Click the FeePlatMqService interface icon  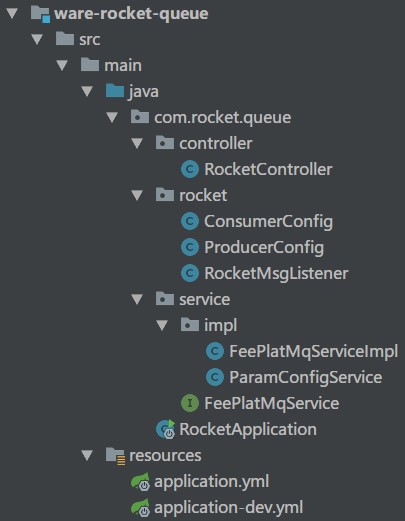tap(190, 403)
